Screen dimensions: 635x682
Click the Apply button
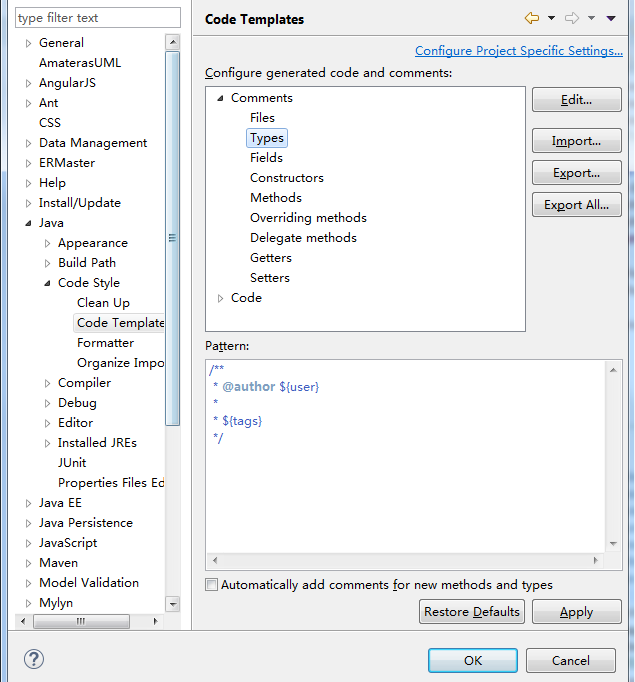(x=576, y=612)
